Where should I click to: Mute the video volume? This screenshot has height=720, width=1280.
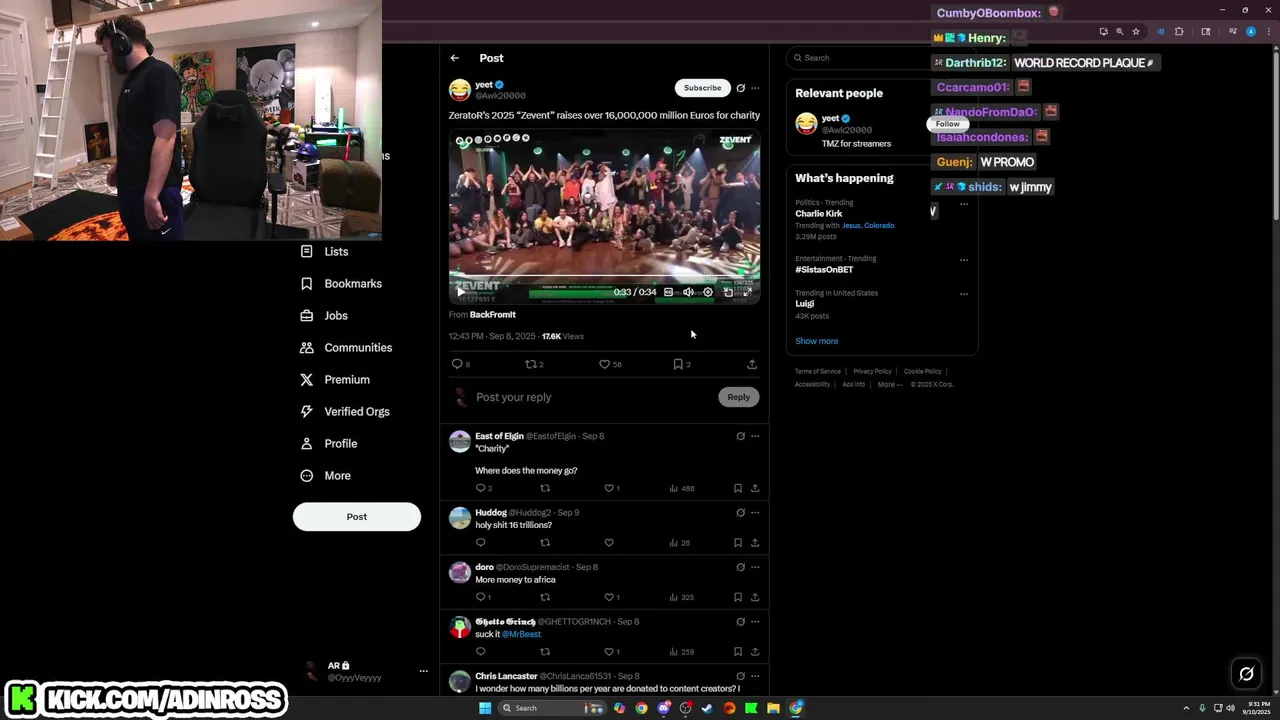(x=688, y=292)
